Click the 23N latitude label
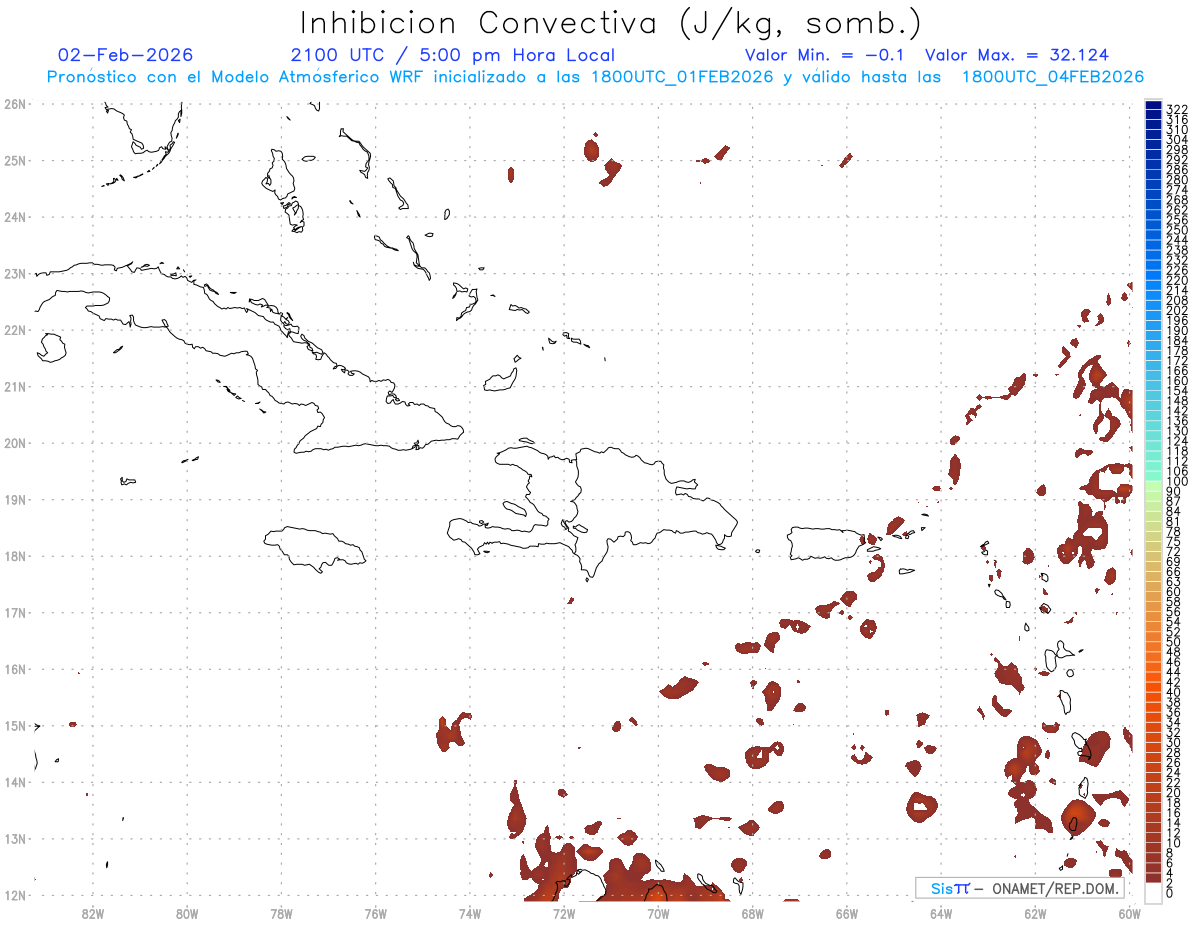Screen dimensions: 1200x927 (15, 273)
